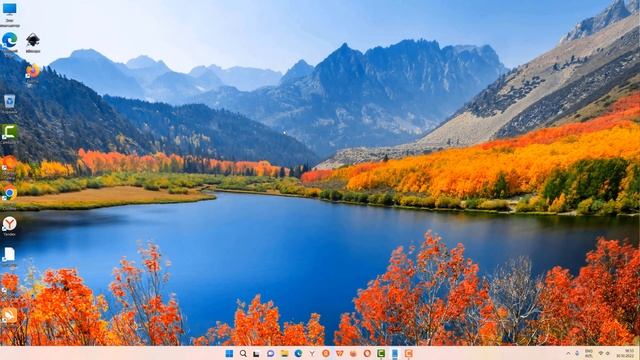Click the green Camtasia taskbar icon
This screenshot has width=640, height=360.
381,353
